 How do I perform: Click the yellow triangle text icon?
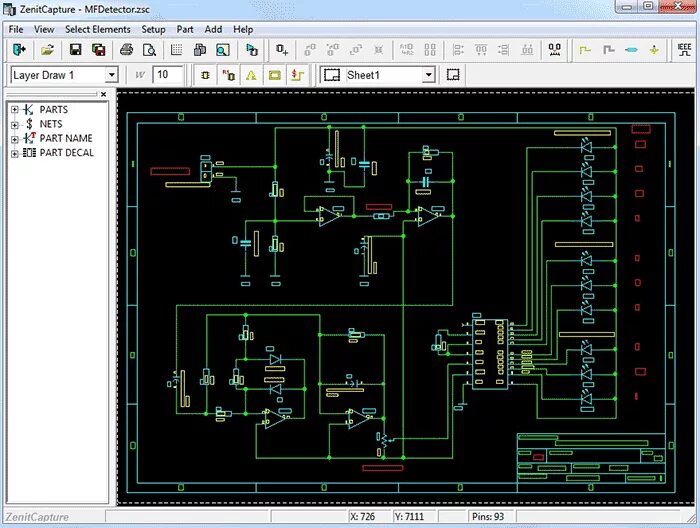251,75
